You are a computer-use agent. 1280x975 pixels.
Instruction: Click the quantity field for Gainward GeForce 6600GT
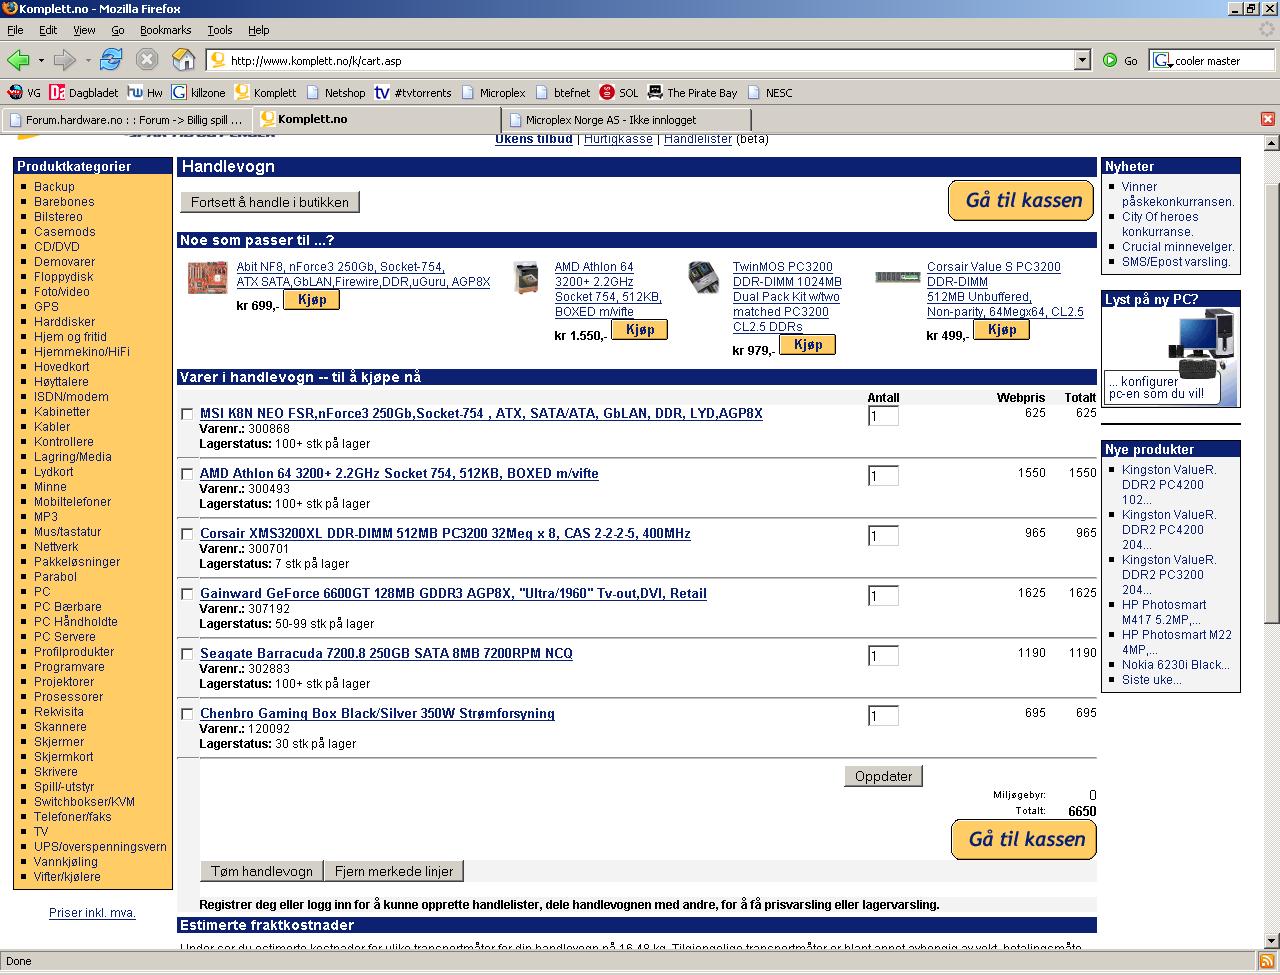coord(883,596)
